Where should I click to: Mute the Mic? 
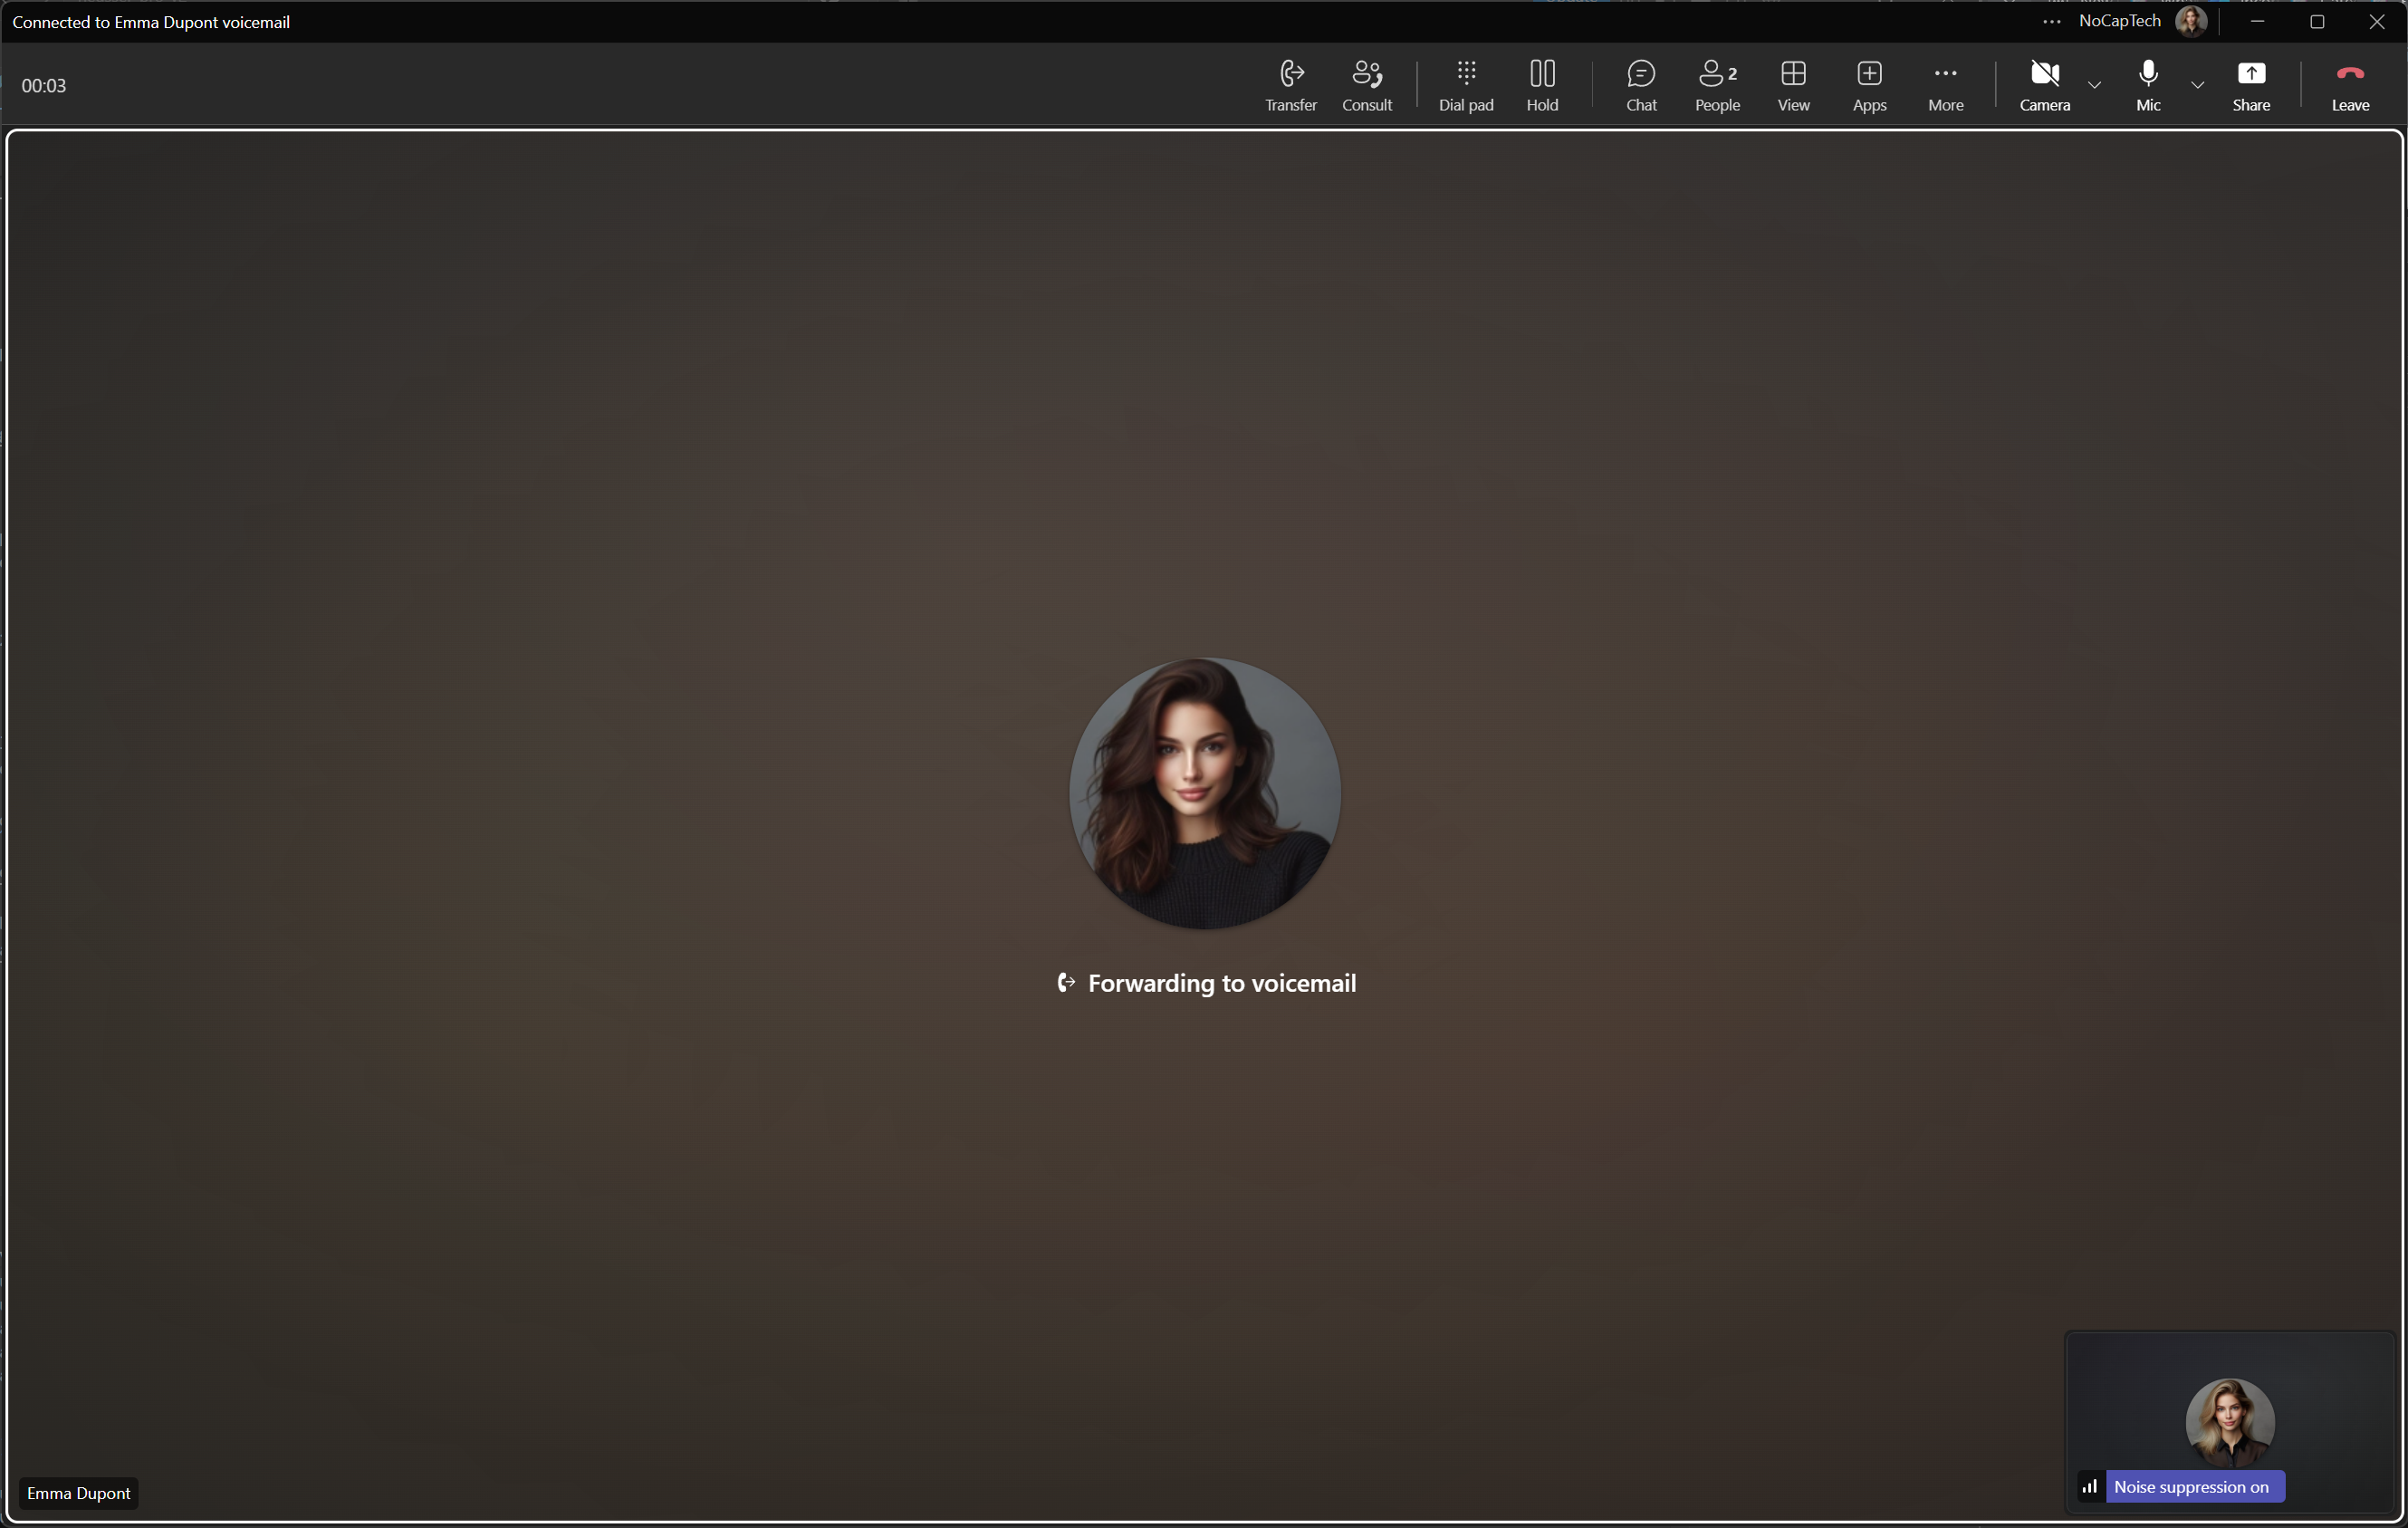point(2148,85)
